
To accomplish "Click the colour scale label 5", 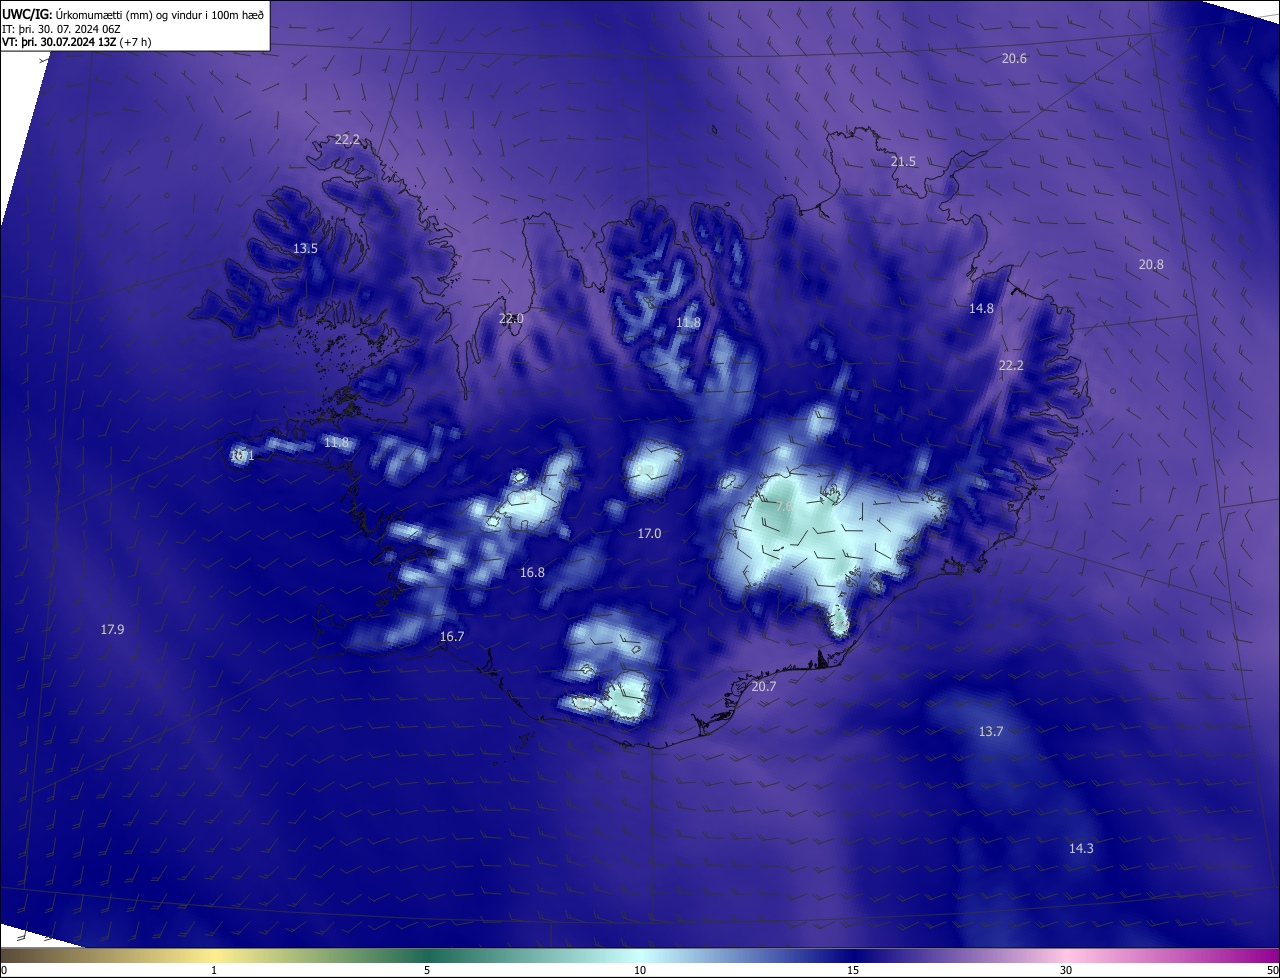I will (427, 970).
